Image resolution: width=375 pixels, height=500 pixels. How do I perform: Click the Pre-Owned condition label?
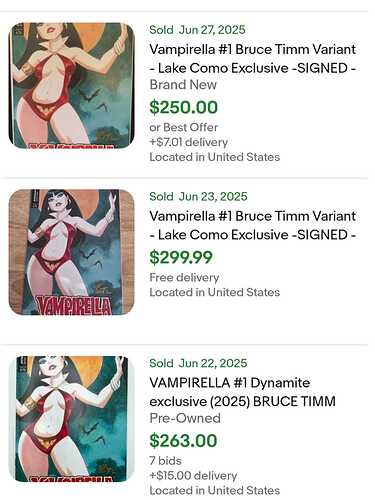coord(185,418)
